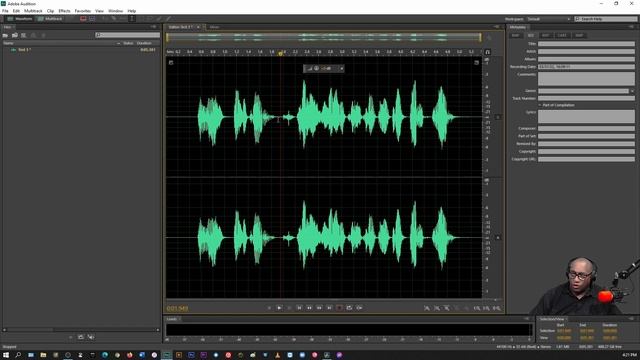Toggle Skip Selection button

[359, 308]
